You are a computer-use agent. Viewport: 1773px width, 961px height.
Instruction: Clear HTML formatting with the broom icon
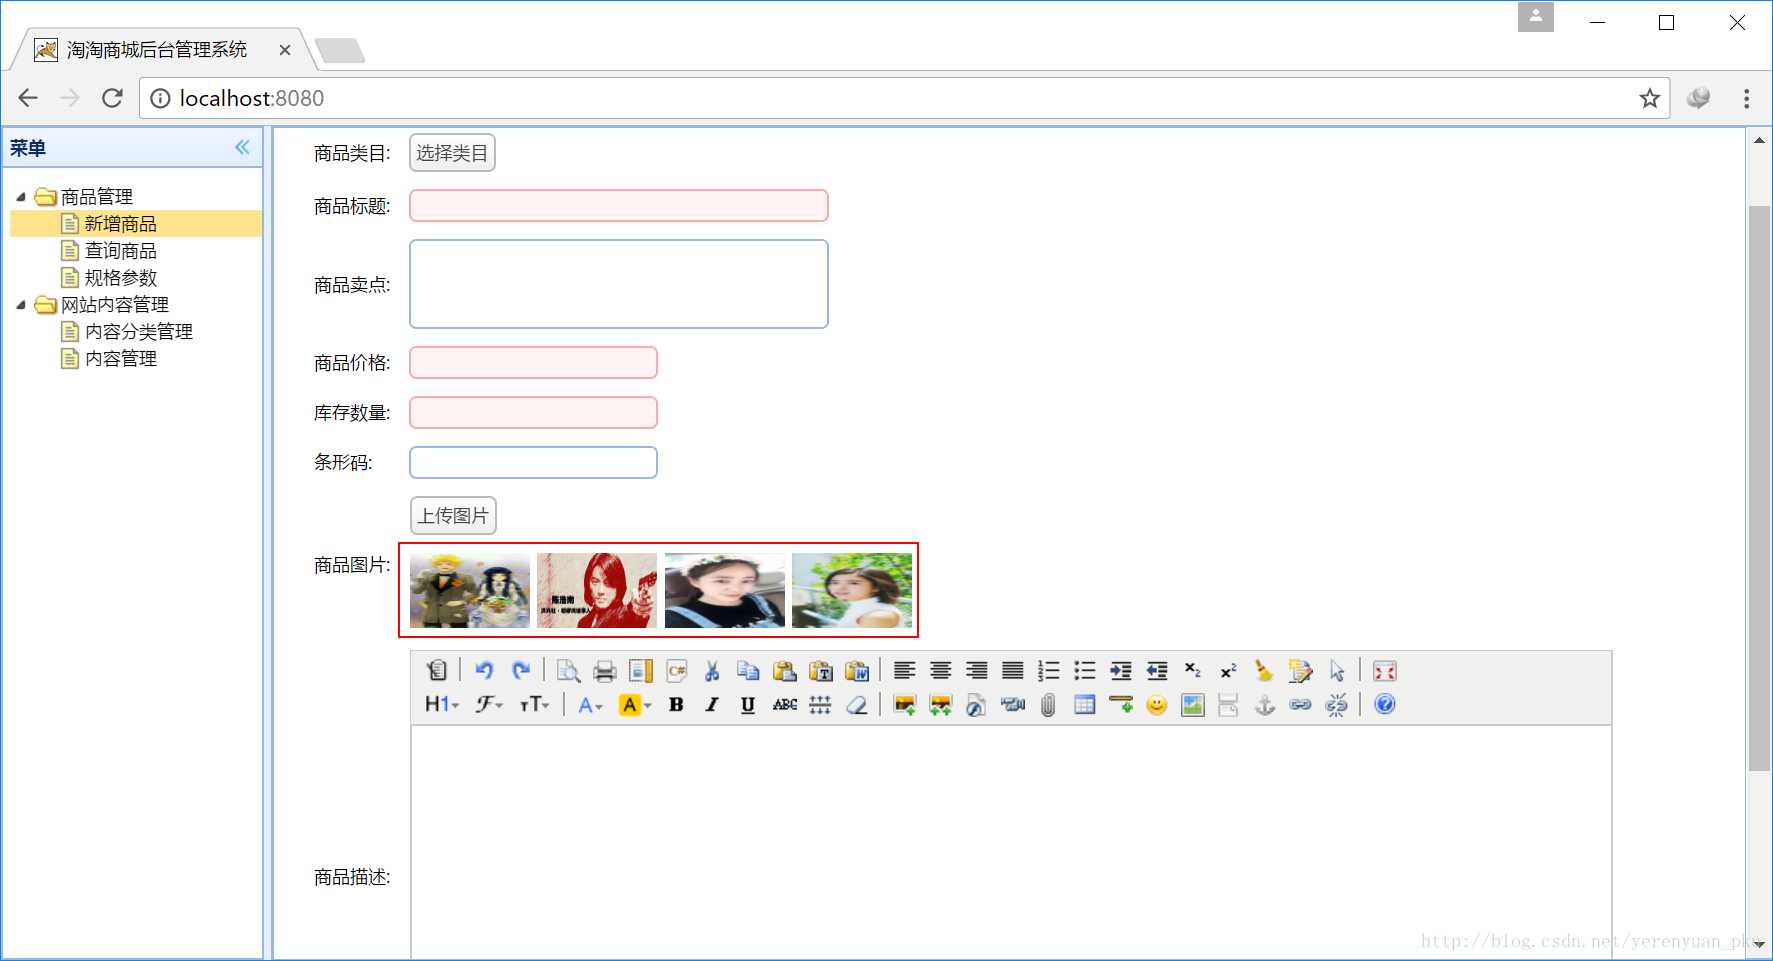point(1265,671)
